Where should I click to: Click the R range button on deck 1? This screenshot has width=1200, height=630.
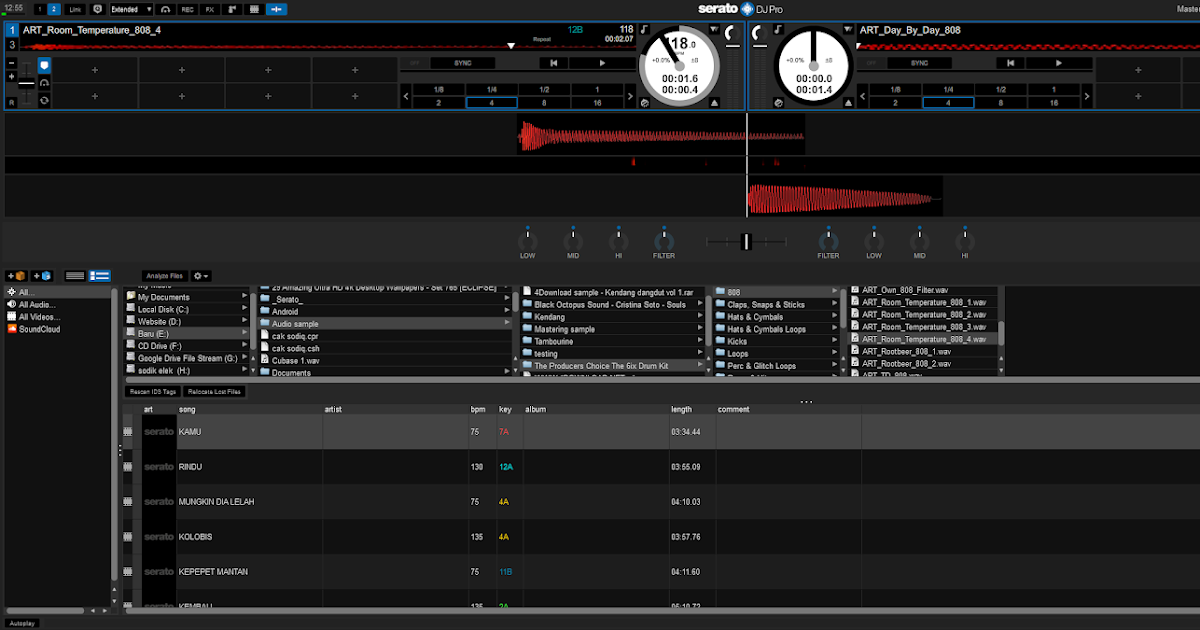coord(12,102)
